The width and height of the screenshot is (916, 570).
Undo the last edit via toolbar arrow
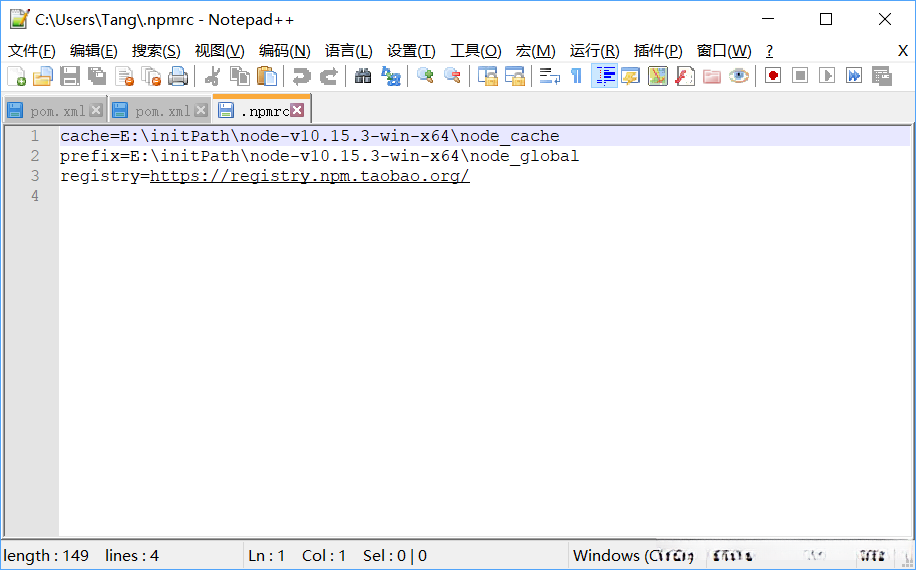pos(301,76)
